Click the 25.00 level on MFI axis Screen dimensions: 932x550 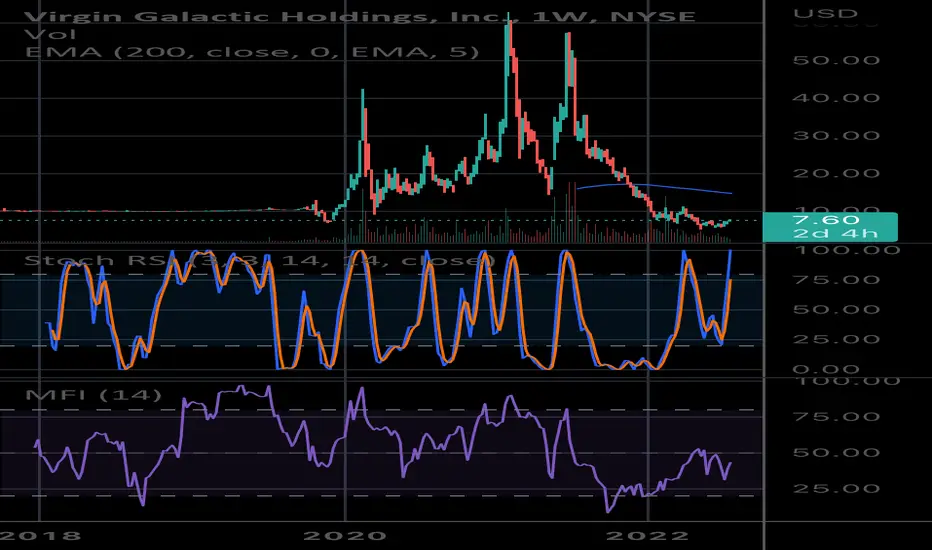pos(836,489)
